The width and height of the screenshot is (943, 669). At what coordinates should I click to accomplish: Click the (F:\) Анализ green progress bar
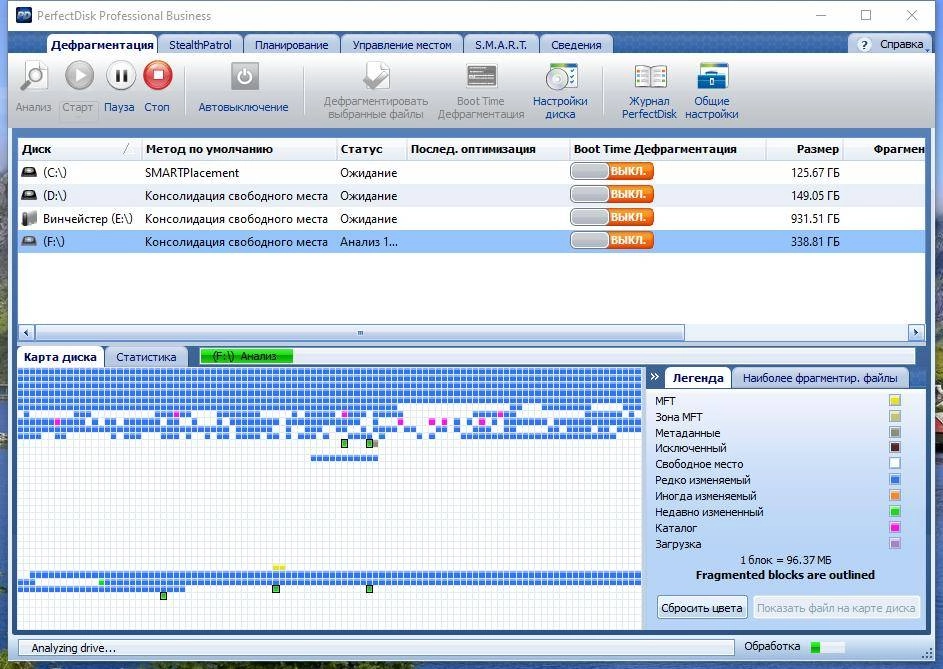point(246,356)
